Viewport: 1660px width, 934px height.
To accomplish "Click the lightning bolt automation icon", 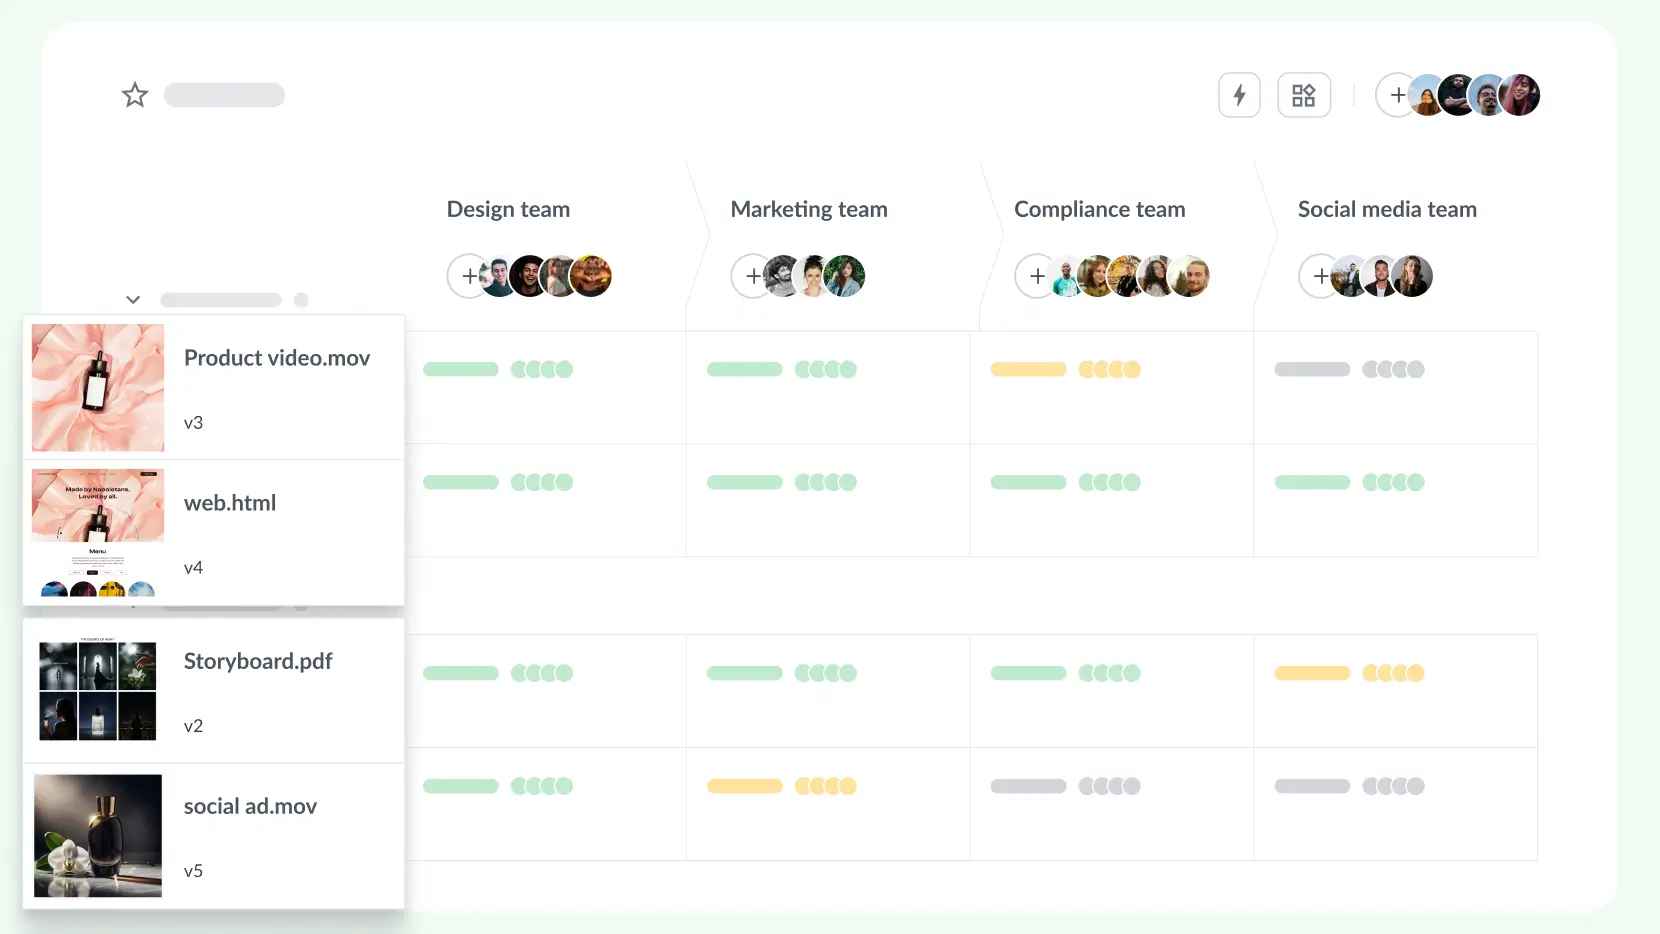I will (x=1239, y=95).
